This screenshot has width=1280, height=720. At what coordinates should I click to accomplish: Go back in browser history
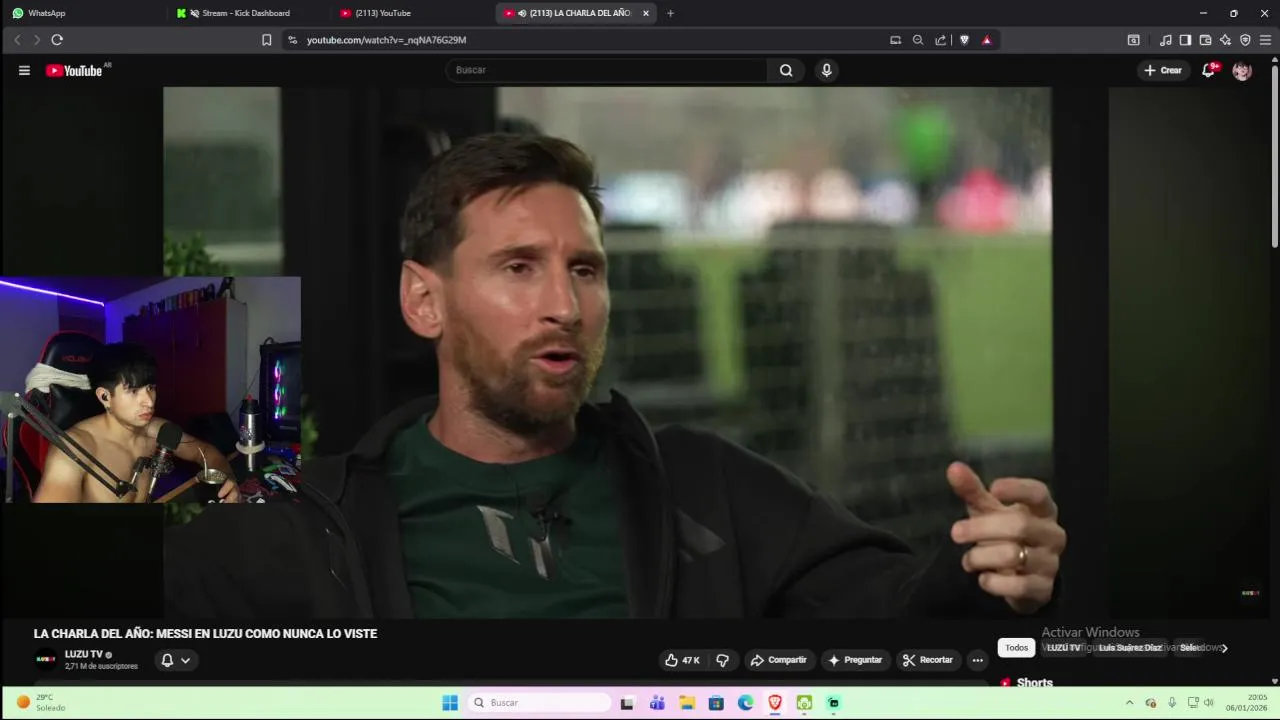point(17,40)
